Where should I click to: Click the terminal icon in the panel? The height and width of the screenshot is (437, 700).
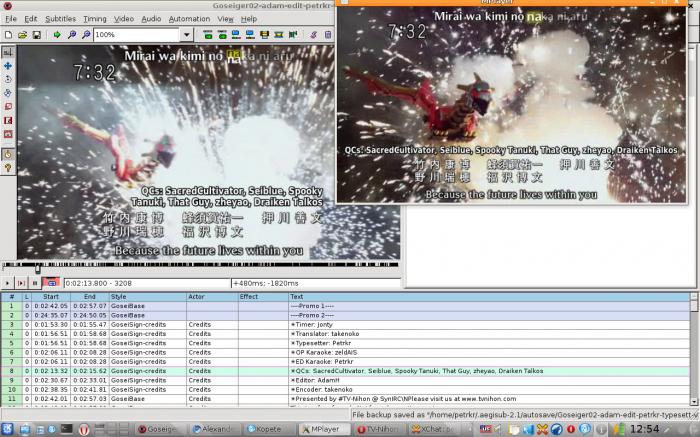[67, 429]
